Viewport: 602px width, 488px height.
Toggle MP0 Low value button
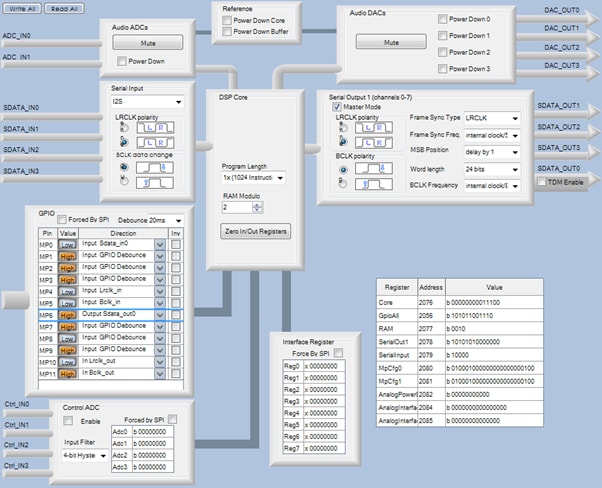[68, 245]
